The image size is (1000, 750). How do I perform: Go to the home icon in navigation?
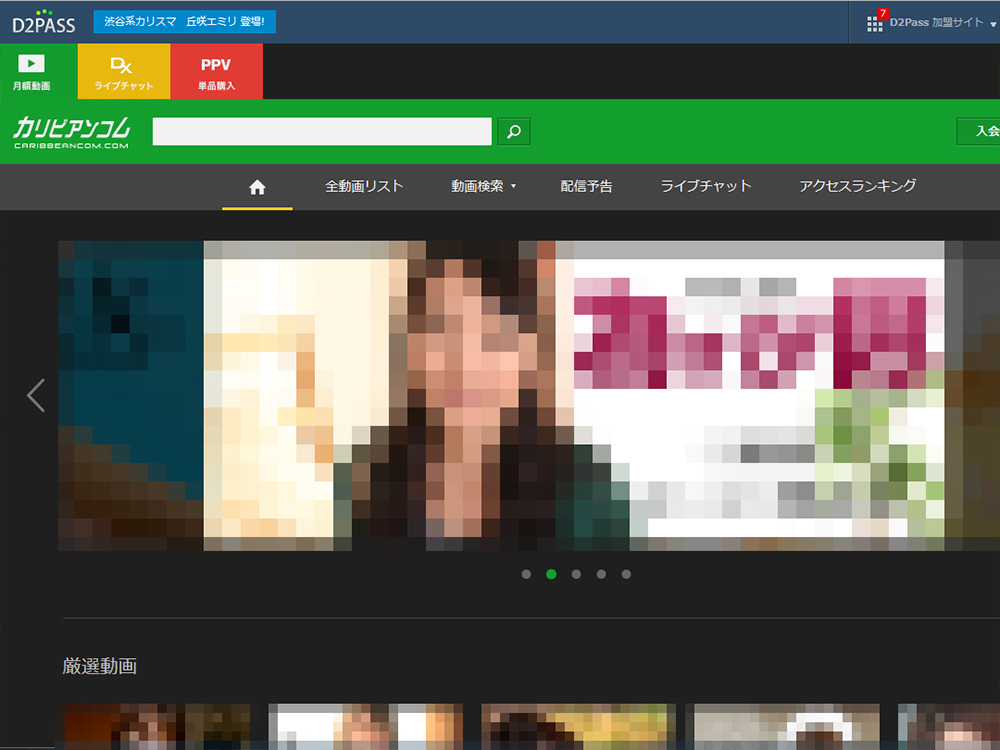257,187
